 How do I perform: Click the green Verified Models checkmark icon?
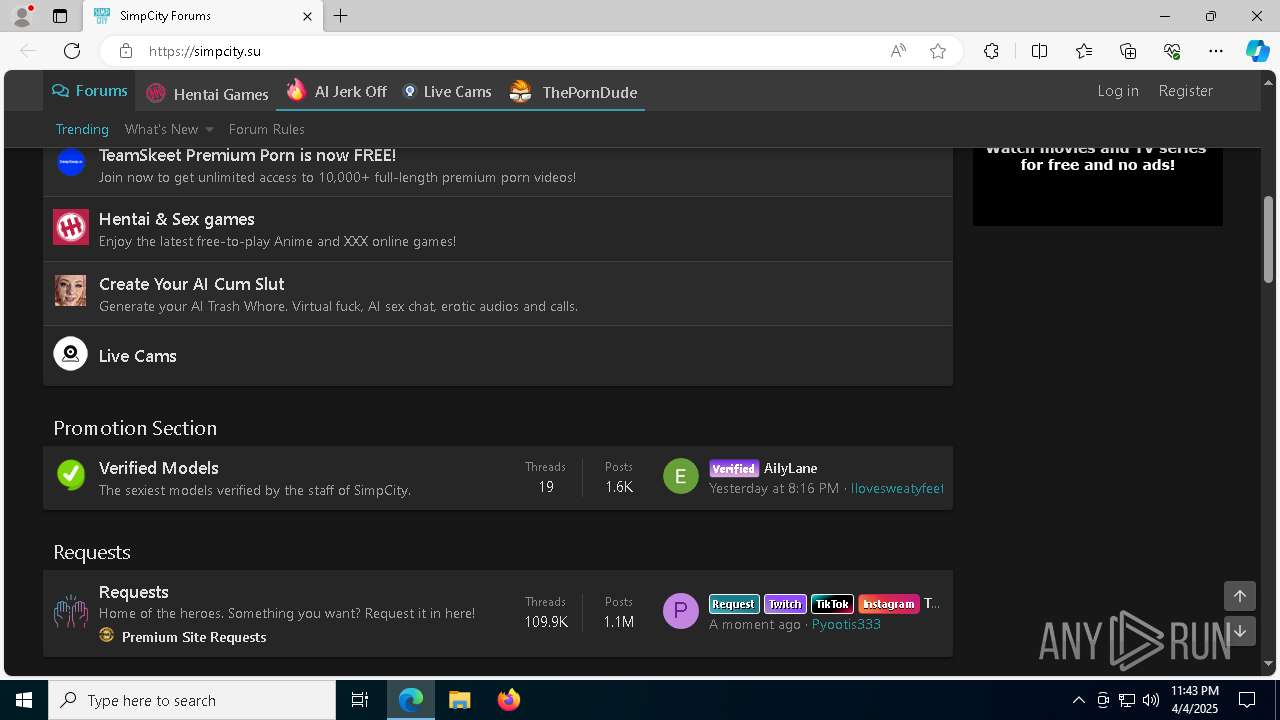[70, 475]
